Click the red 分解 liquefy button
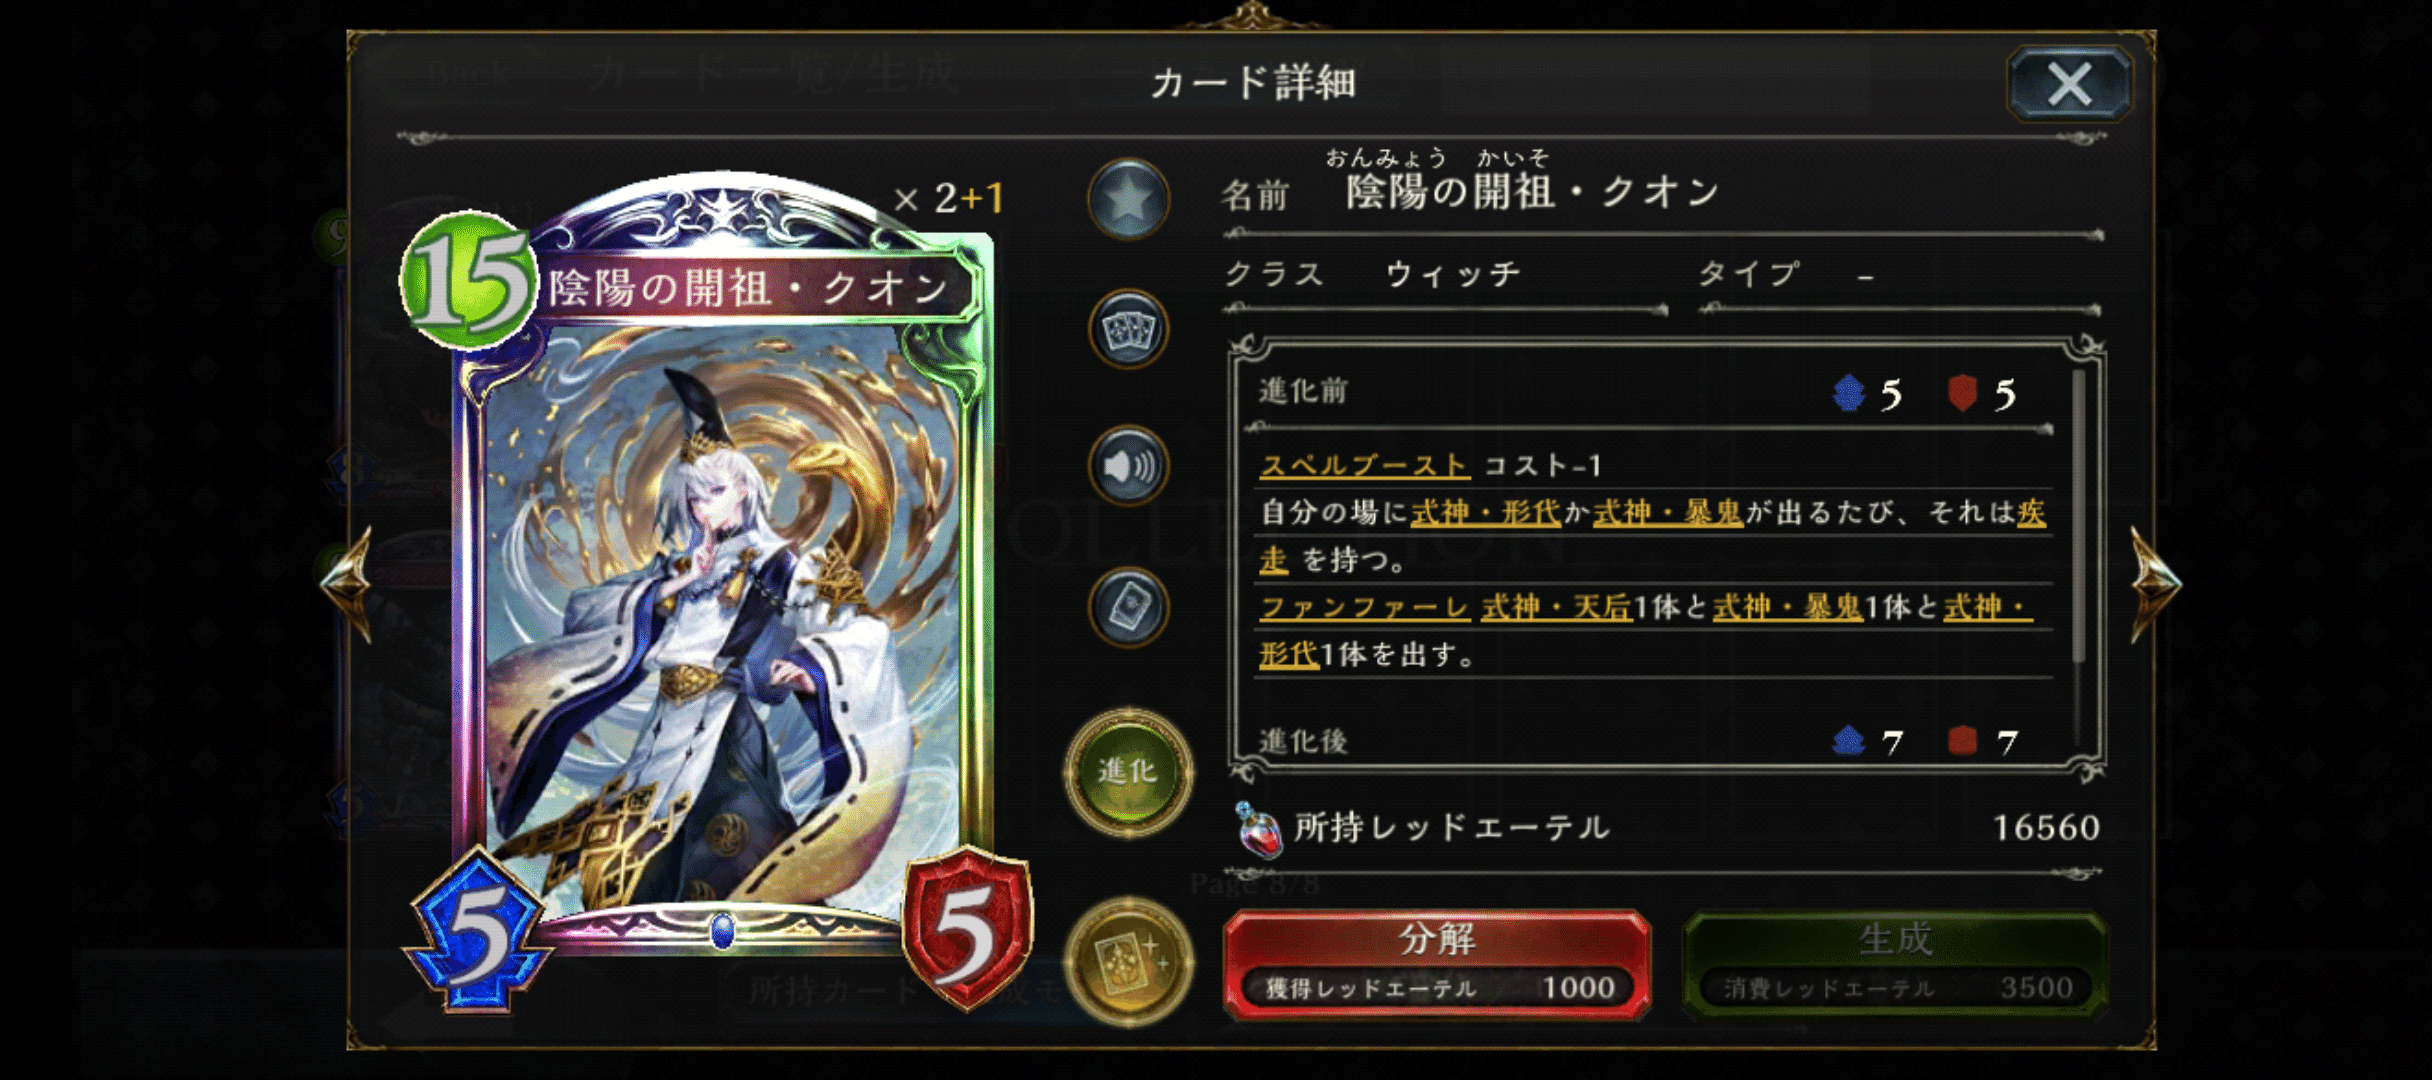 (x=1437, y=964)
